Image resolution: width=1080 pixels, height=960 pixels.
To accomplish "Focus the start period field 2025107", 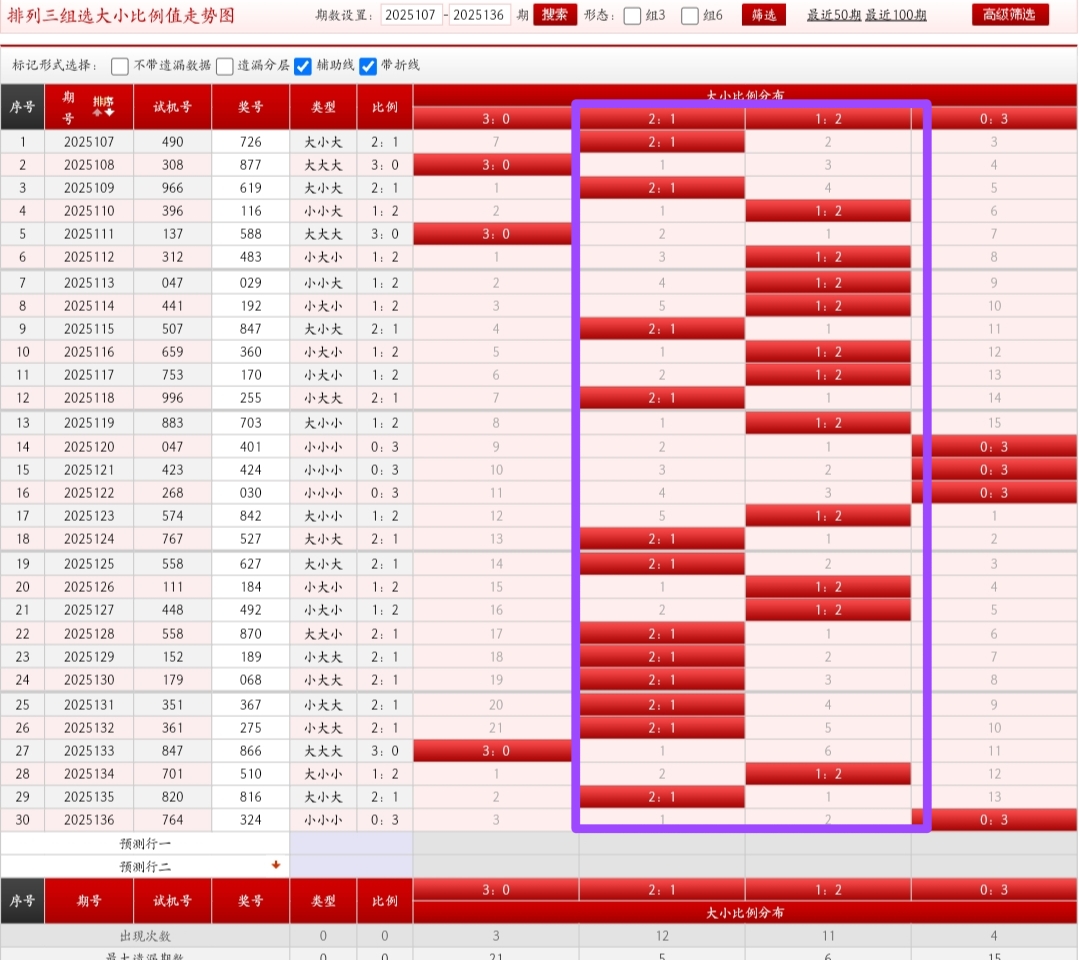I will pyautogui.click(x=411, y=15).
